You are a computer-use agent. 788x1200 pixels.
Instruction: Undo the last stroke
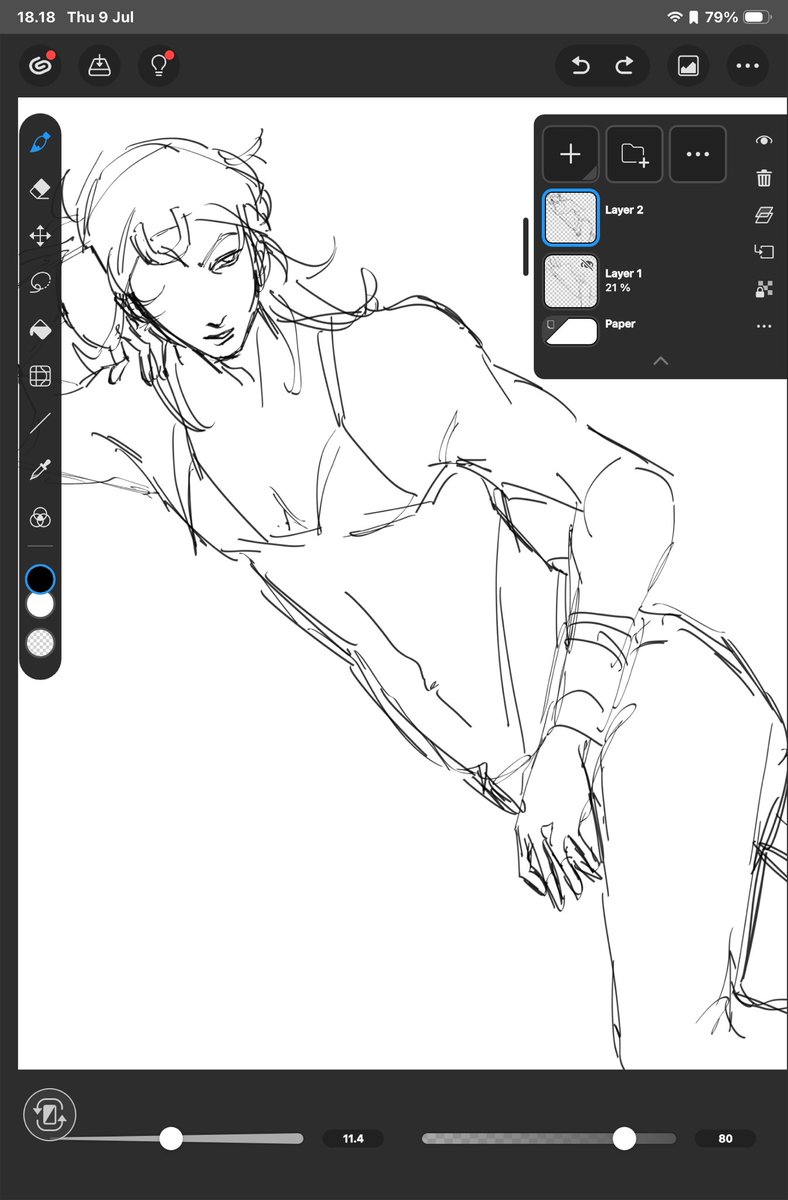pyautogui.click(x=581, y=66)
